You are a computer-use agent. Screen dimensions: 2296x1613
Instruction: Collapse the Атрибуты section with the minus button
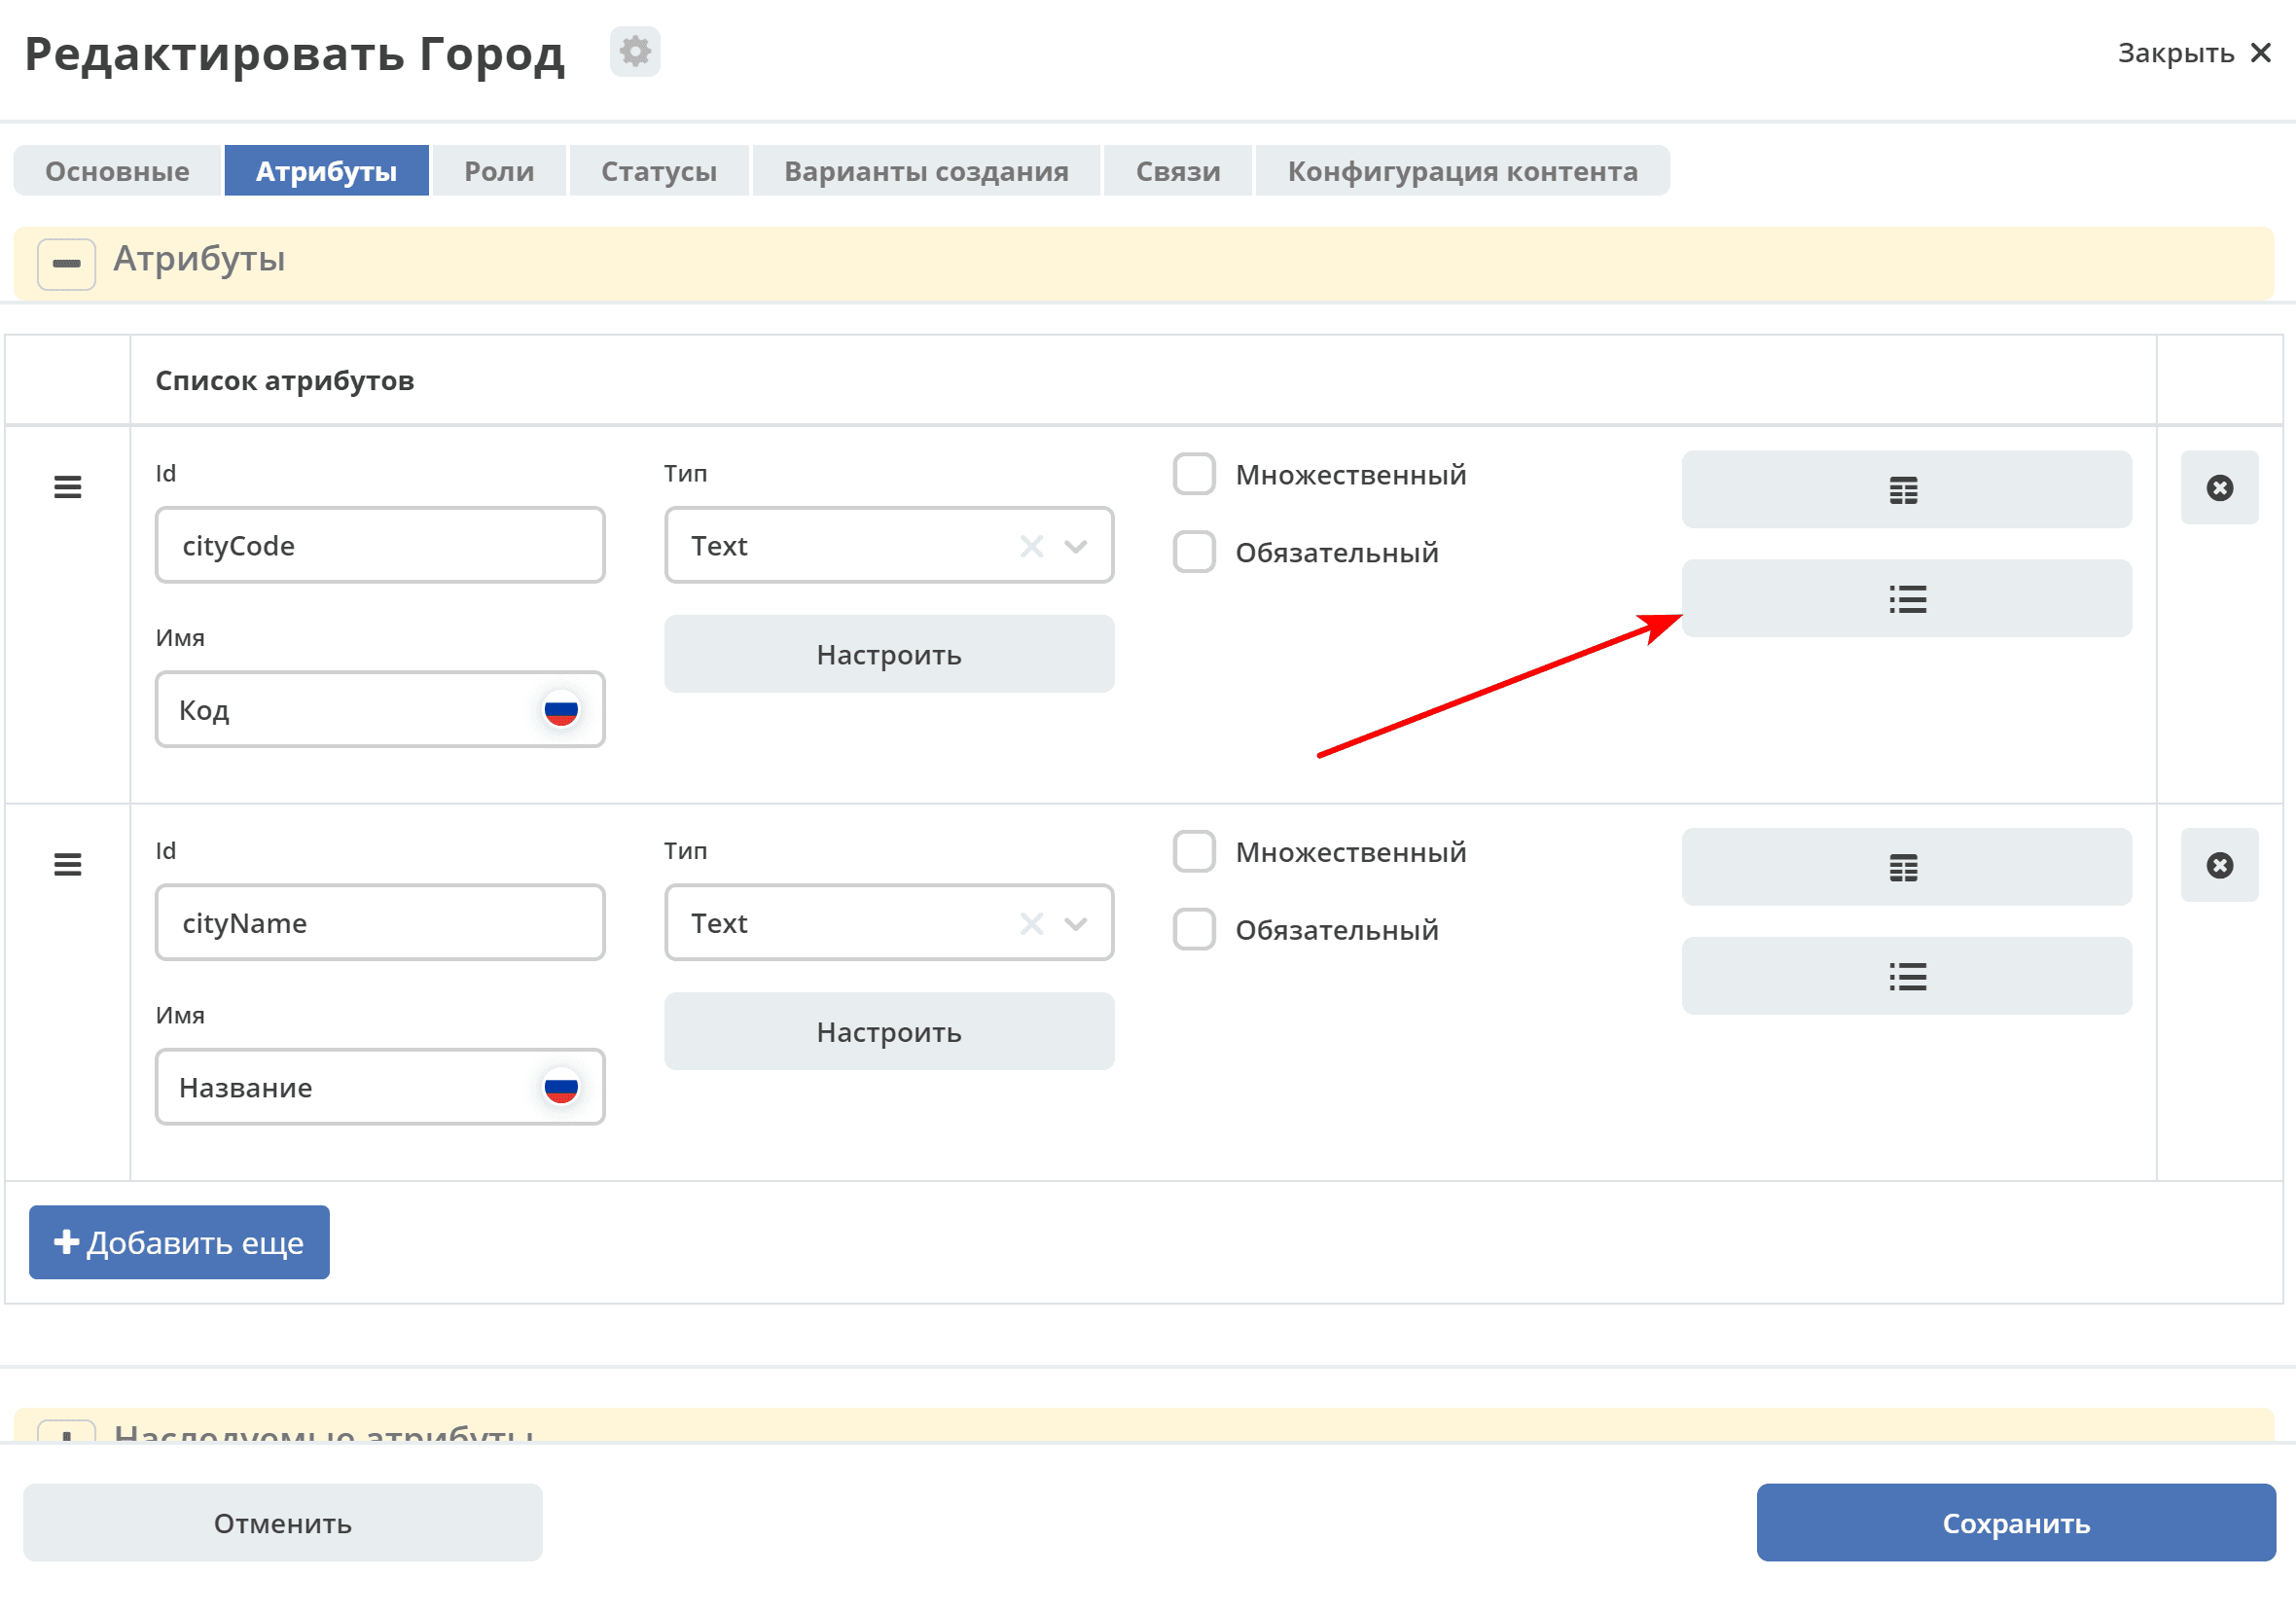click(67, 264)
